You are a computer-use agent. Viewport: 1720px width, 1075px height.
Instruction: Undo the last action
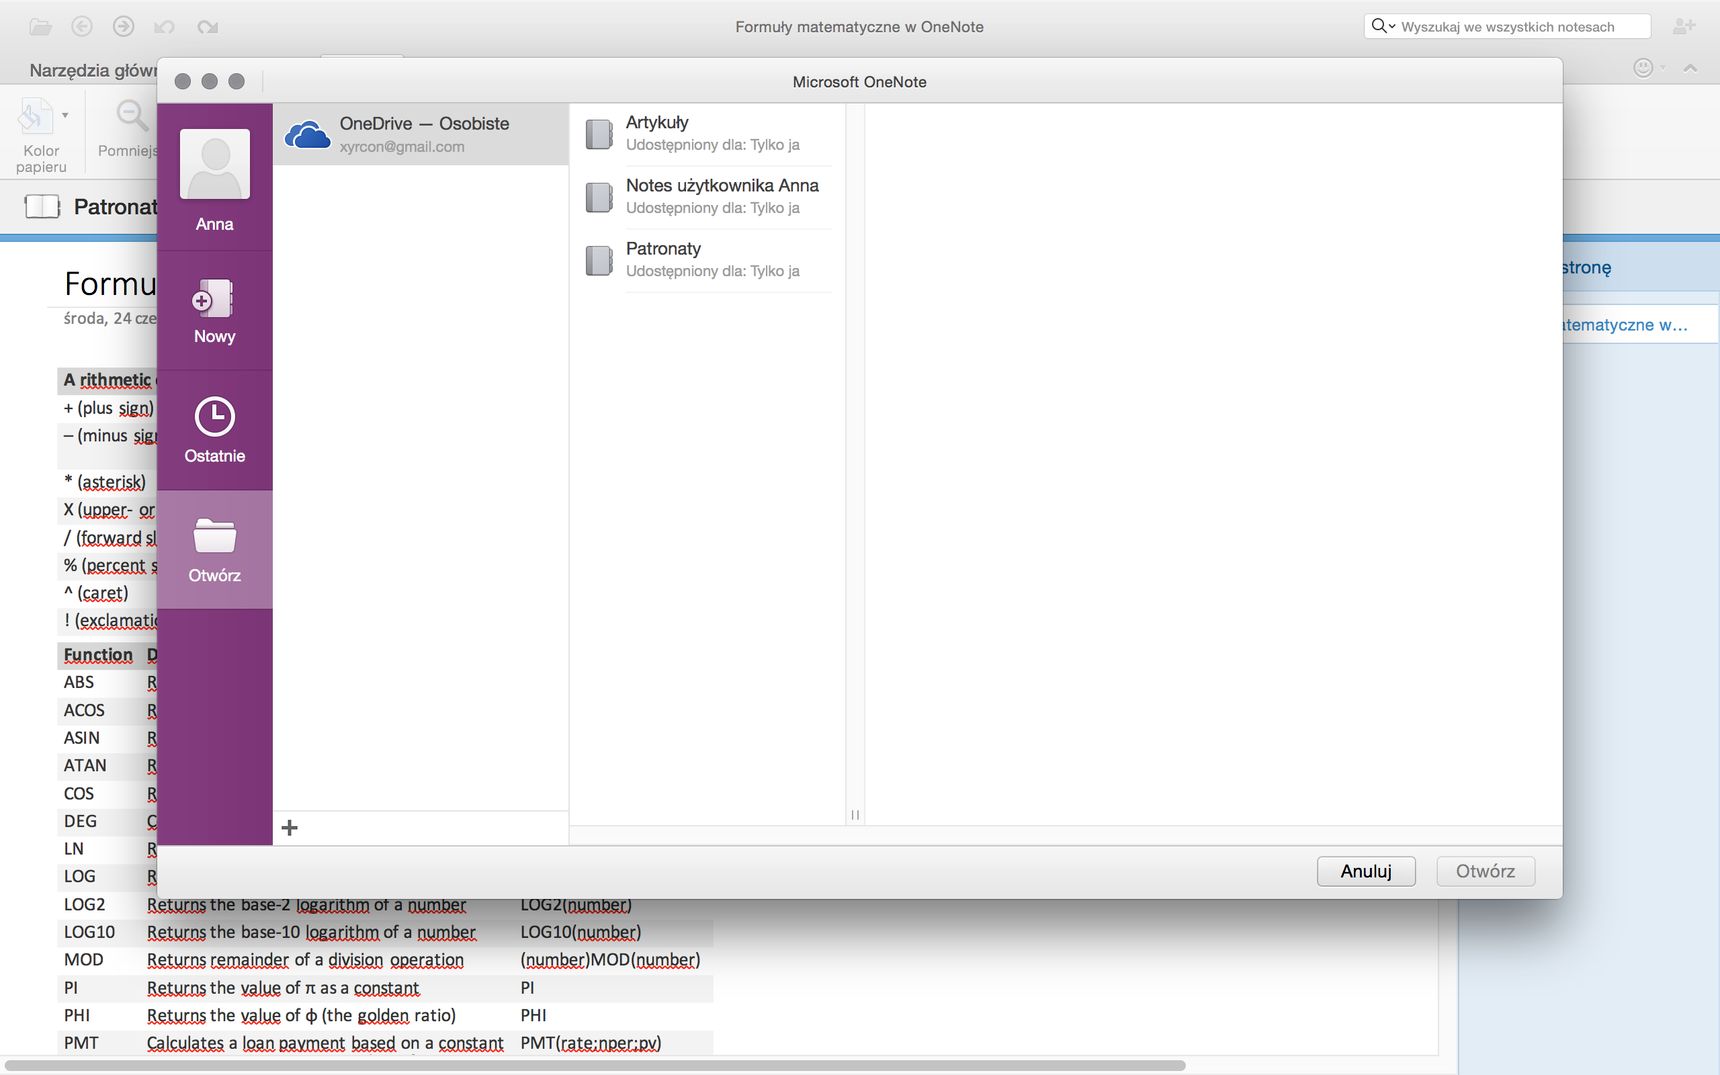165,27
